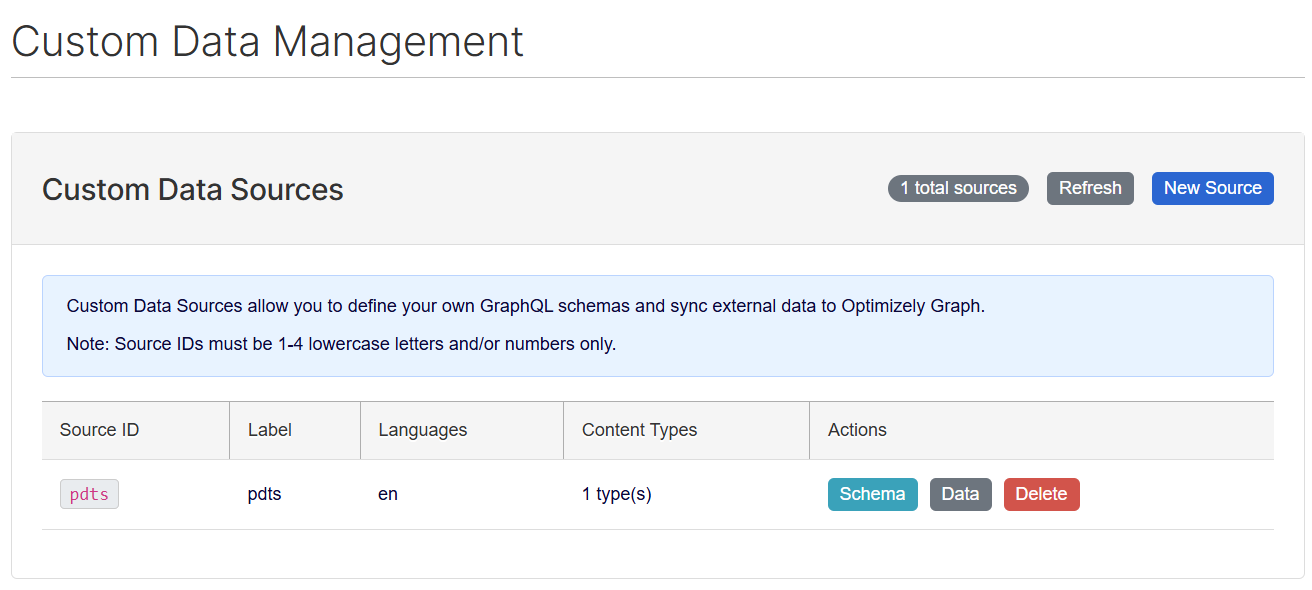1312x590 pixels.
Task: Click the Content Types column header
Action: tap(639, 430)
